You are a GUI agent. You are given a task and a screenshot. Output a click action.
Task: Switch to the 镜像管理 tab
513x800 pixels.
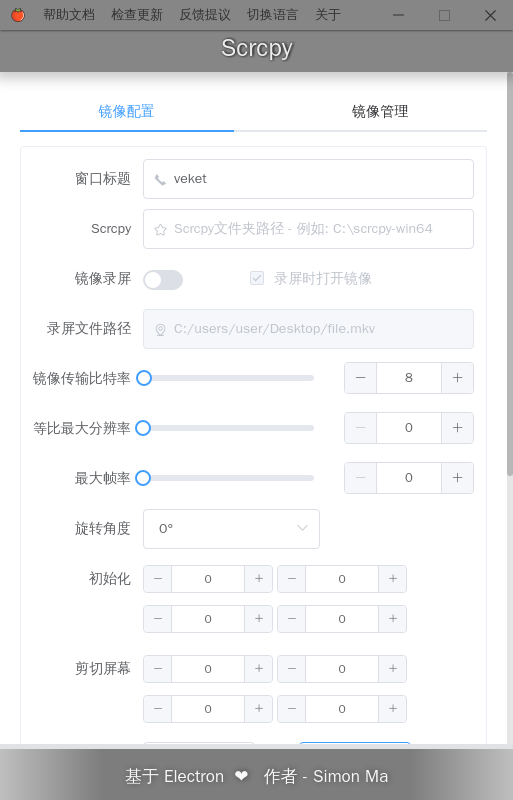click(380, 112)
